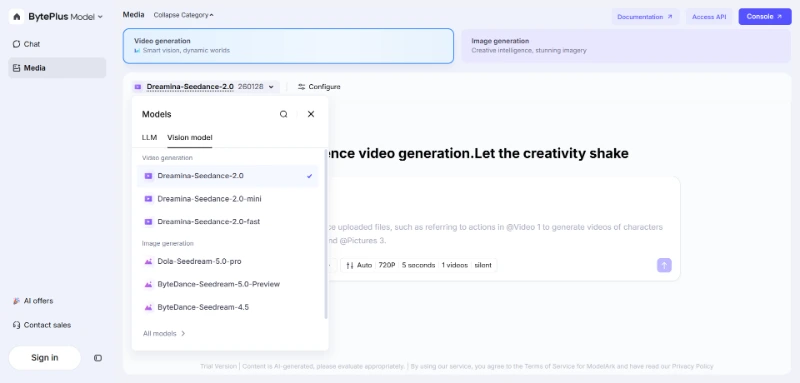Viewport: 800px width, 383px height.
Task: Open the Documentation link
Action: pyautogui.click(x=645, y=17)
